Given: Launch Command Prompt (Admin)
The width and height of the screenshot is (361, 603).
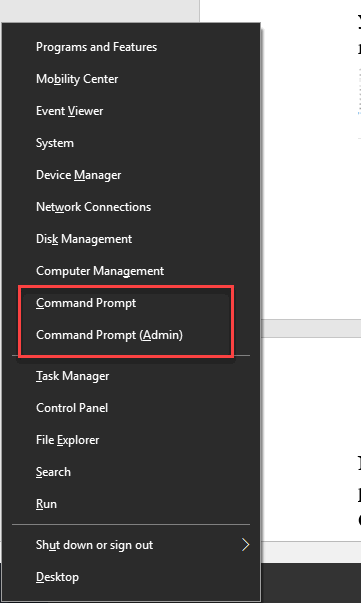Looking at the screenshot, I should pos(131,335).
